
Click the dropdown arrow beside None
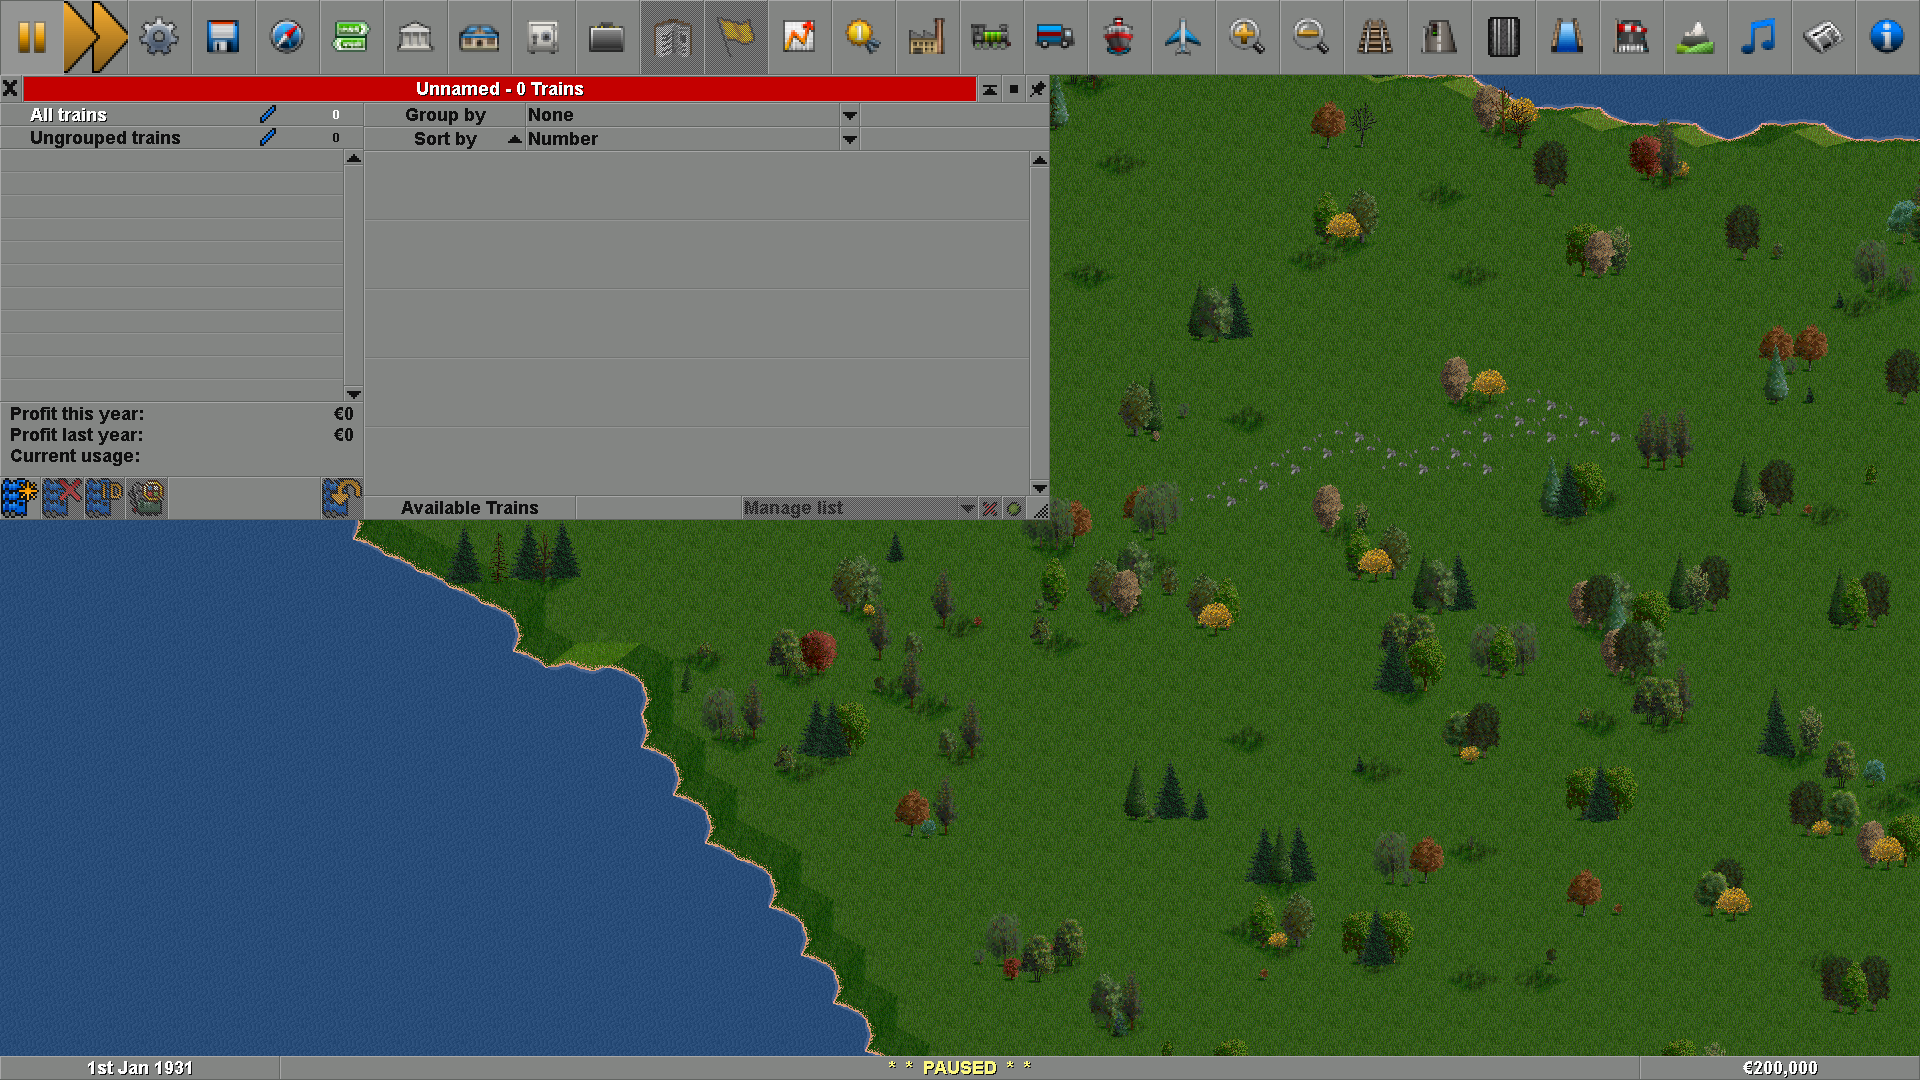[850, 115]
